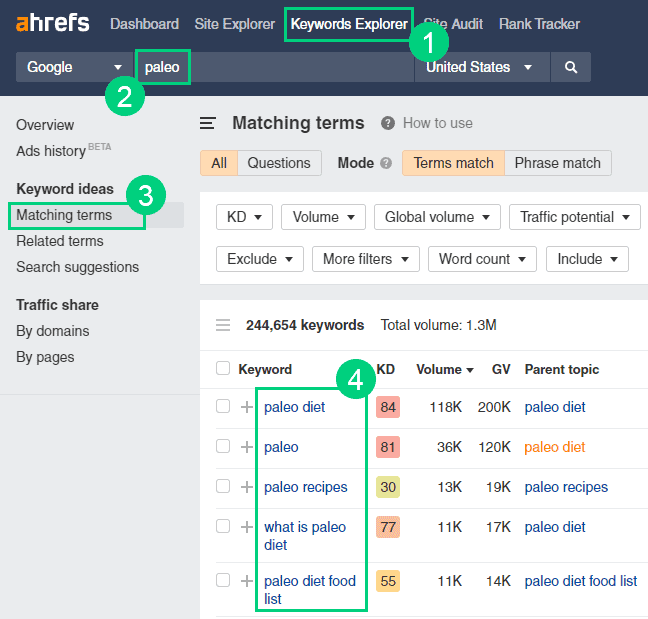This screenshot has width=648, height=619.
Task: Click the KD 30 difficulty badge
Action: pos(388,487)
